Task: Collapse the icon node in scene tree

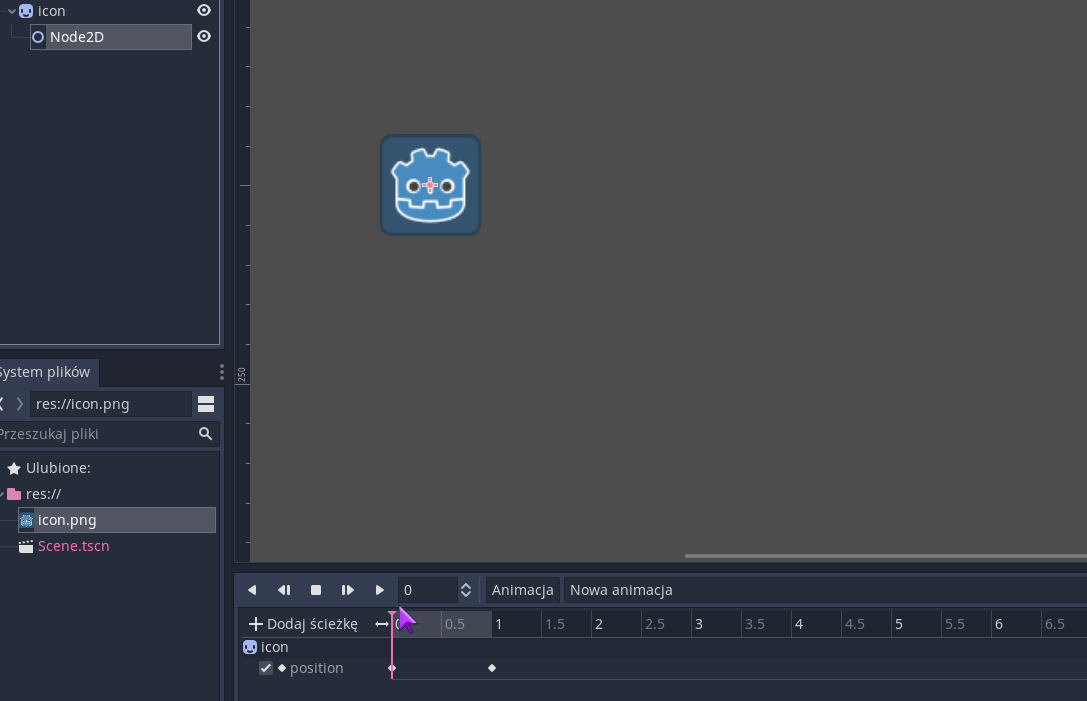Action: 12,11
